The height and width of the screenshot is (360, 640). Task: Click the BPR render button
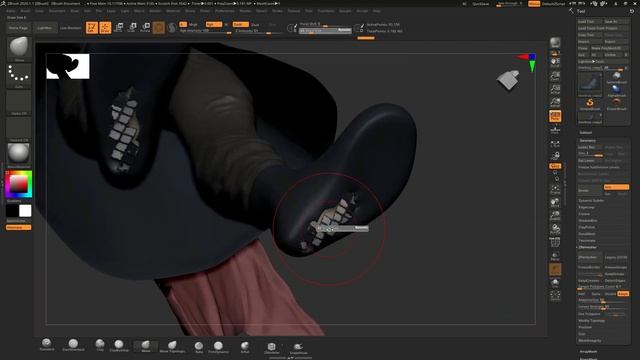coord(555,43)
